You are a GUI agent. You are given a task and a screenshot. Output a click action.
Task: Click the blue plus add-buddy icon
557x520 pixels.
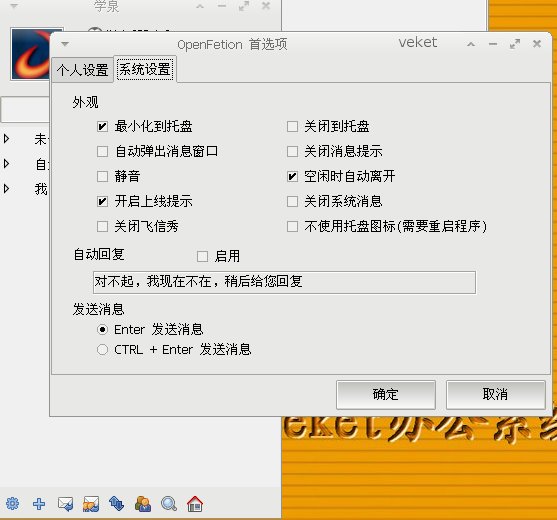tap(39, 504)
